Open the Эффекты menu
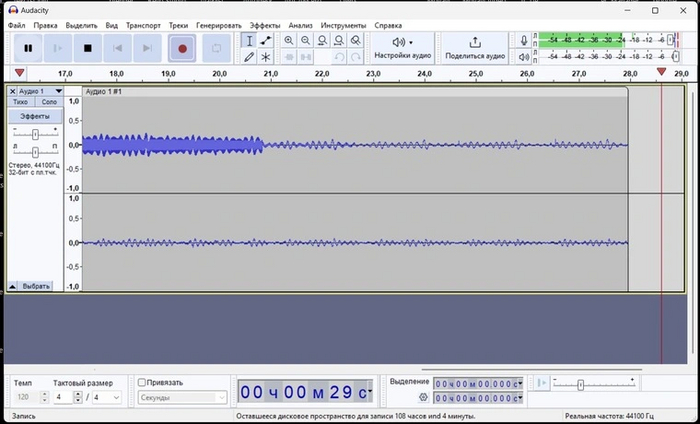700x424 pixels. 265,25
